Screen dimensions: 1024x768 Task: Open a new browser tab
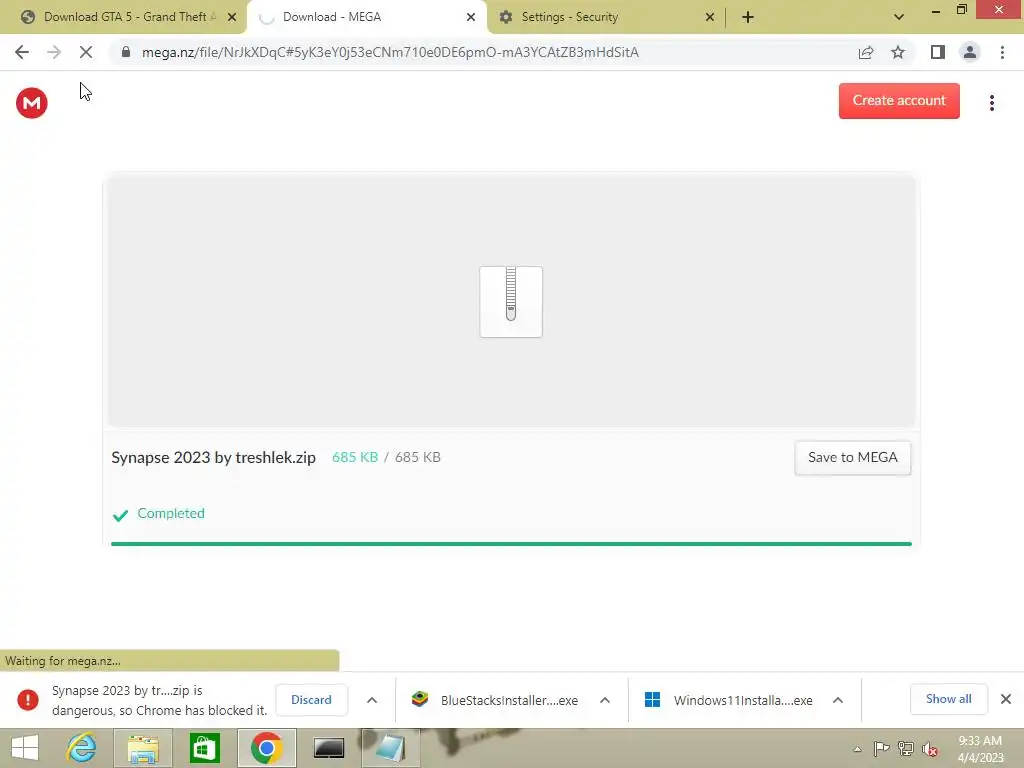pyautogui.click(x=748, y=17)
